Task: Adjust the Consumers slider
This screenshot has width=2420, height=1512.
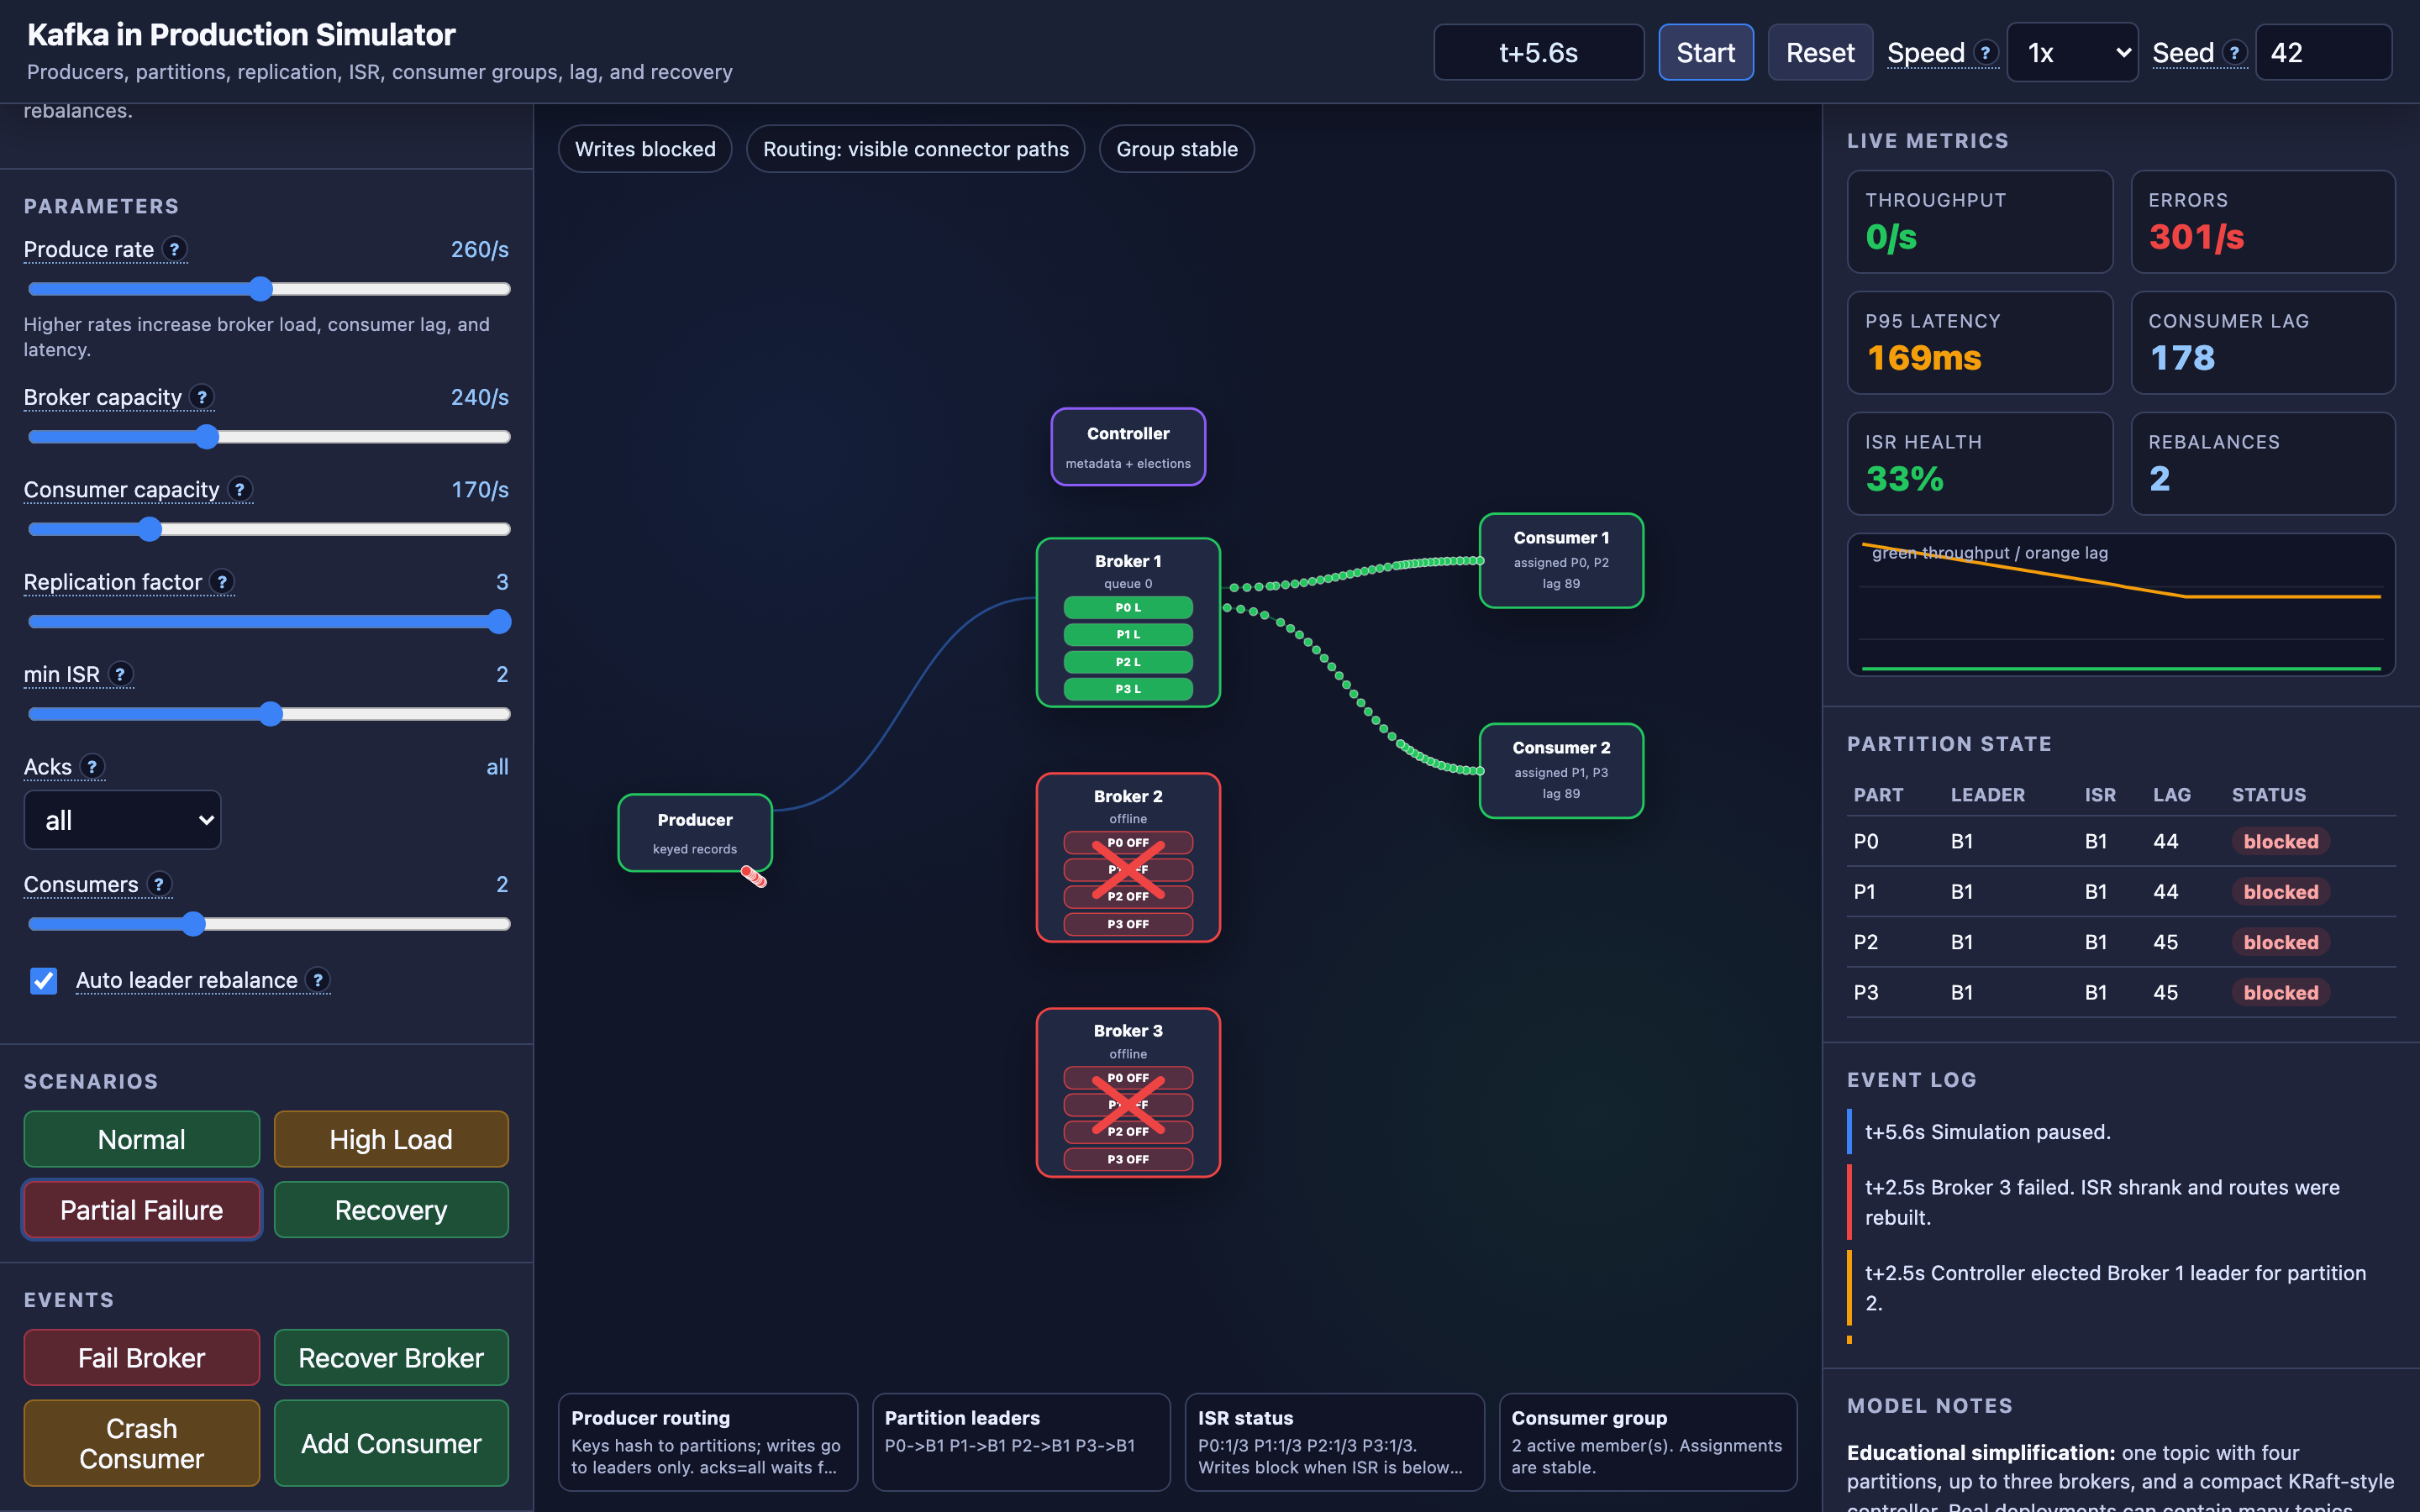Action: coord(269,924)
